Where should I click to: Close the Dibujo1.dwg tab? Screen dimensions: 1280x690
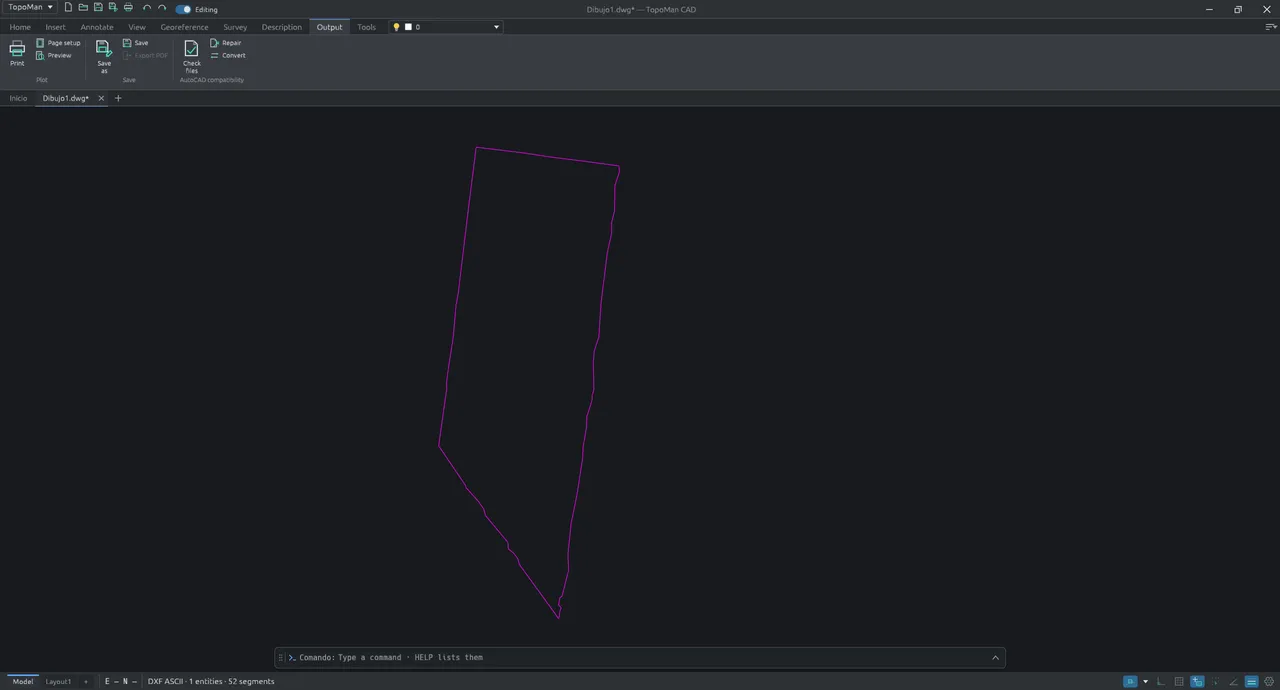[x=101, y=98]
